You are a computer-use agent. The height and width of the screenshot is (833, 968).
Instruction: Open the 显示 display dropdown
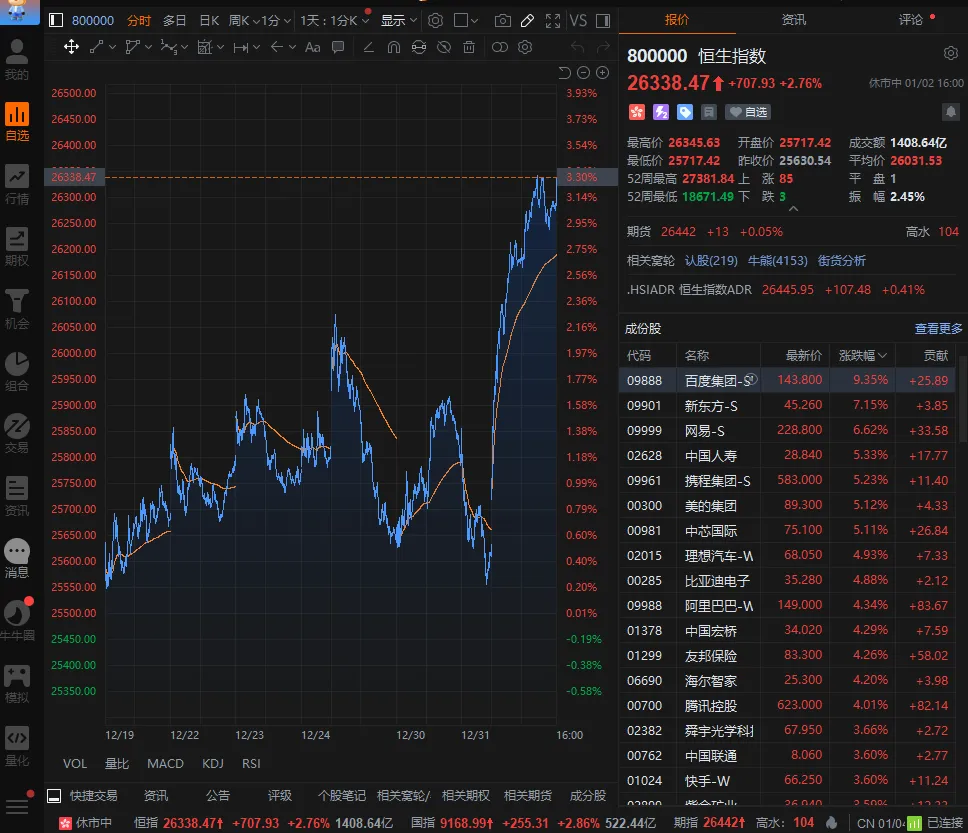[x=398, y=20]
